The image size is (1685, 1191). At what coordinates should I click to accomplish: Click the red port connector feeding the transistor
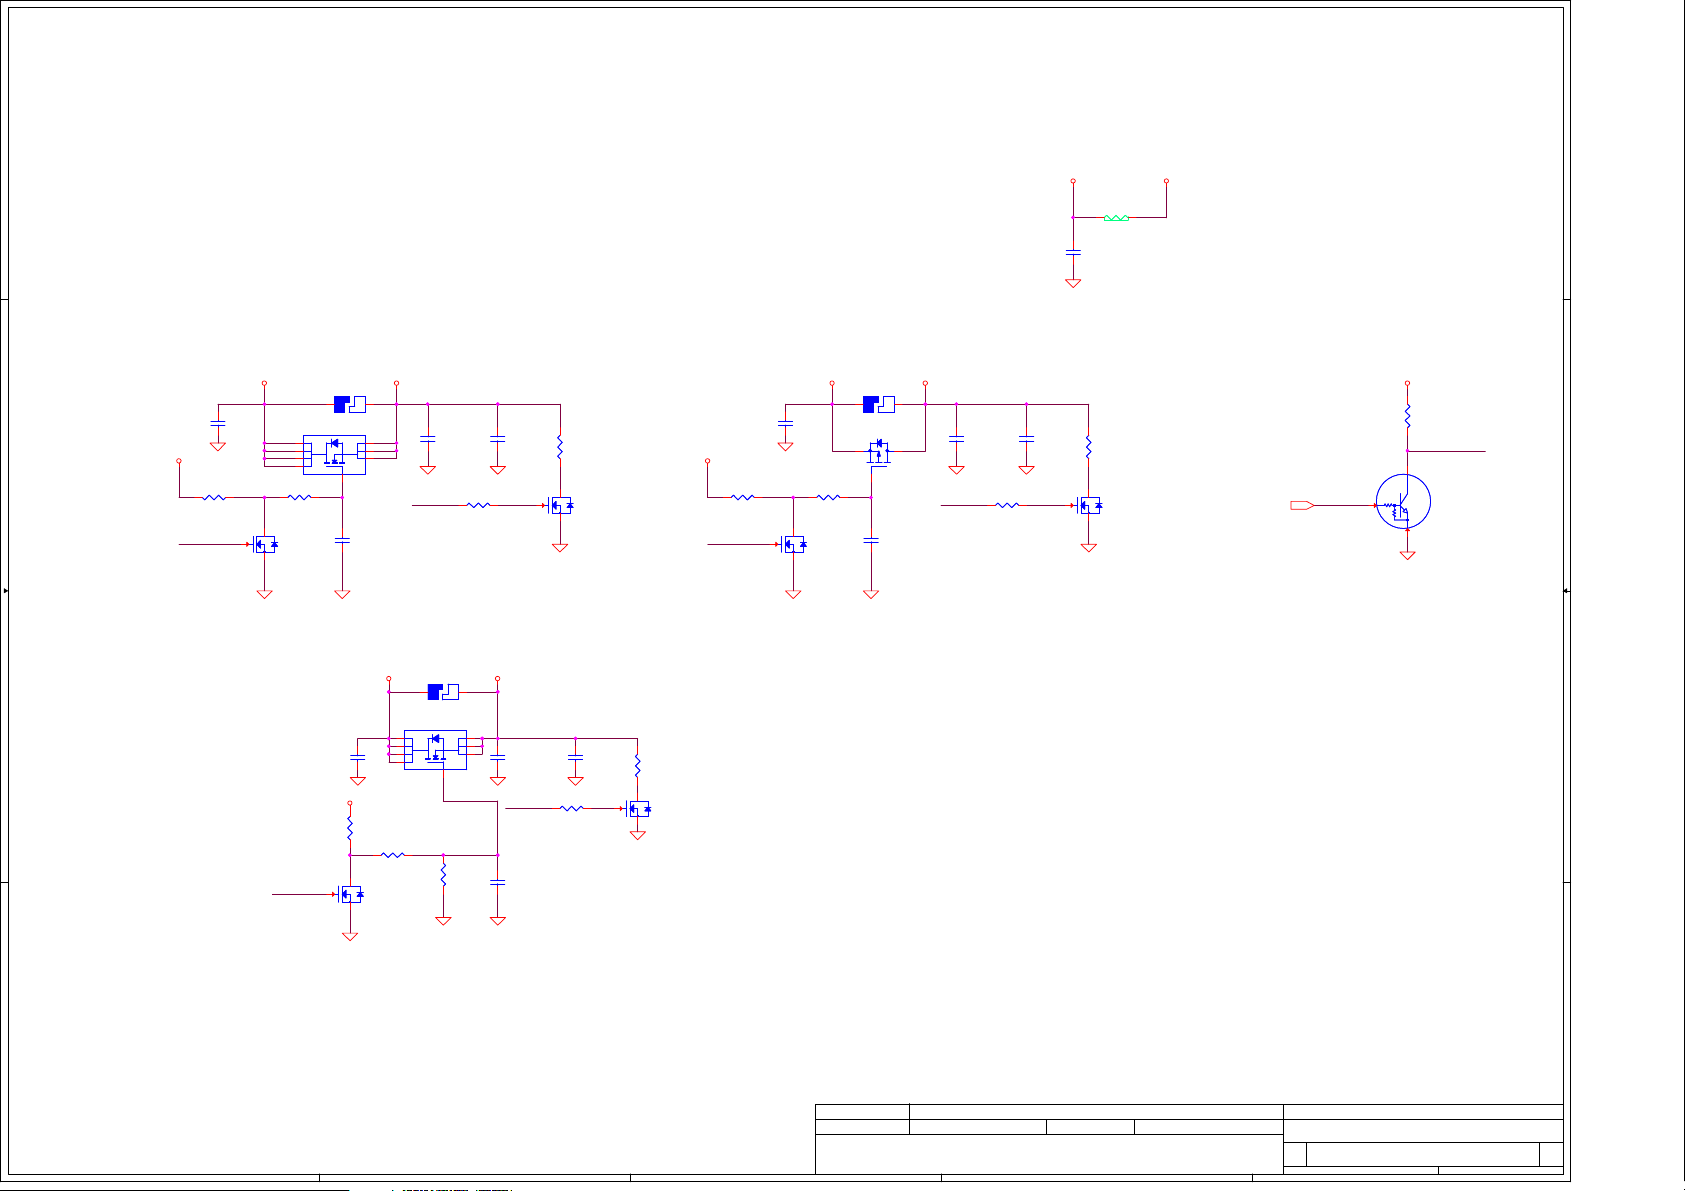(1302, 505)
